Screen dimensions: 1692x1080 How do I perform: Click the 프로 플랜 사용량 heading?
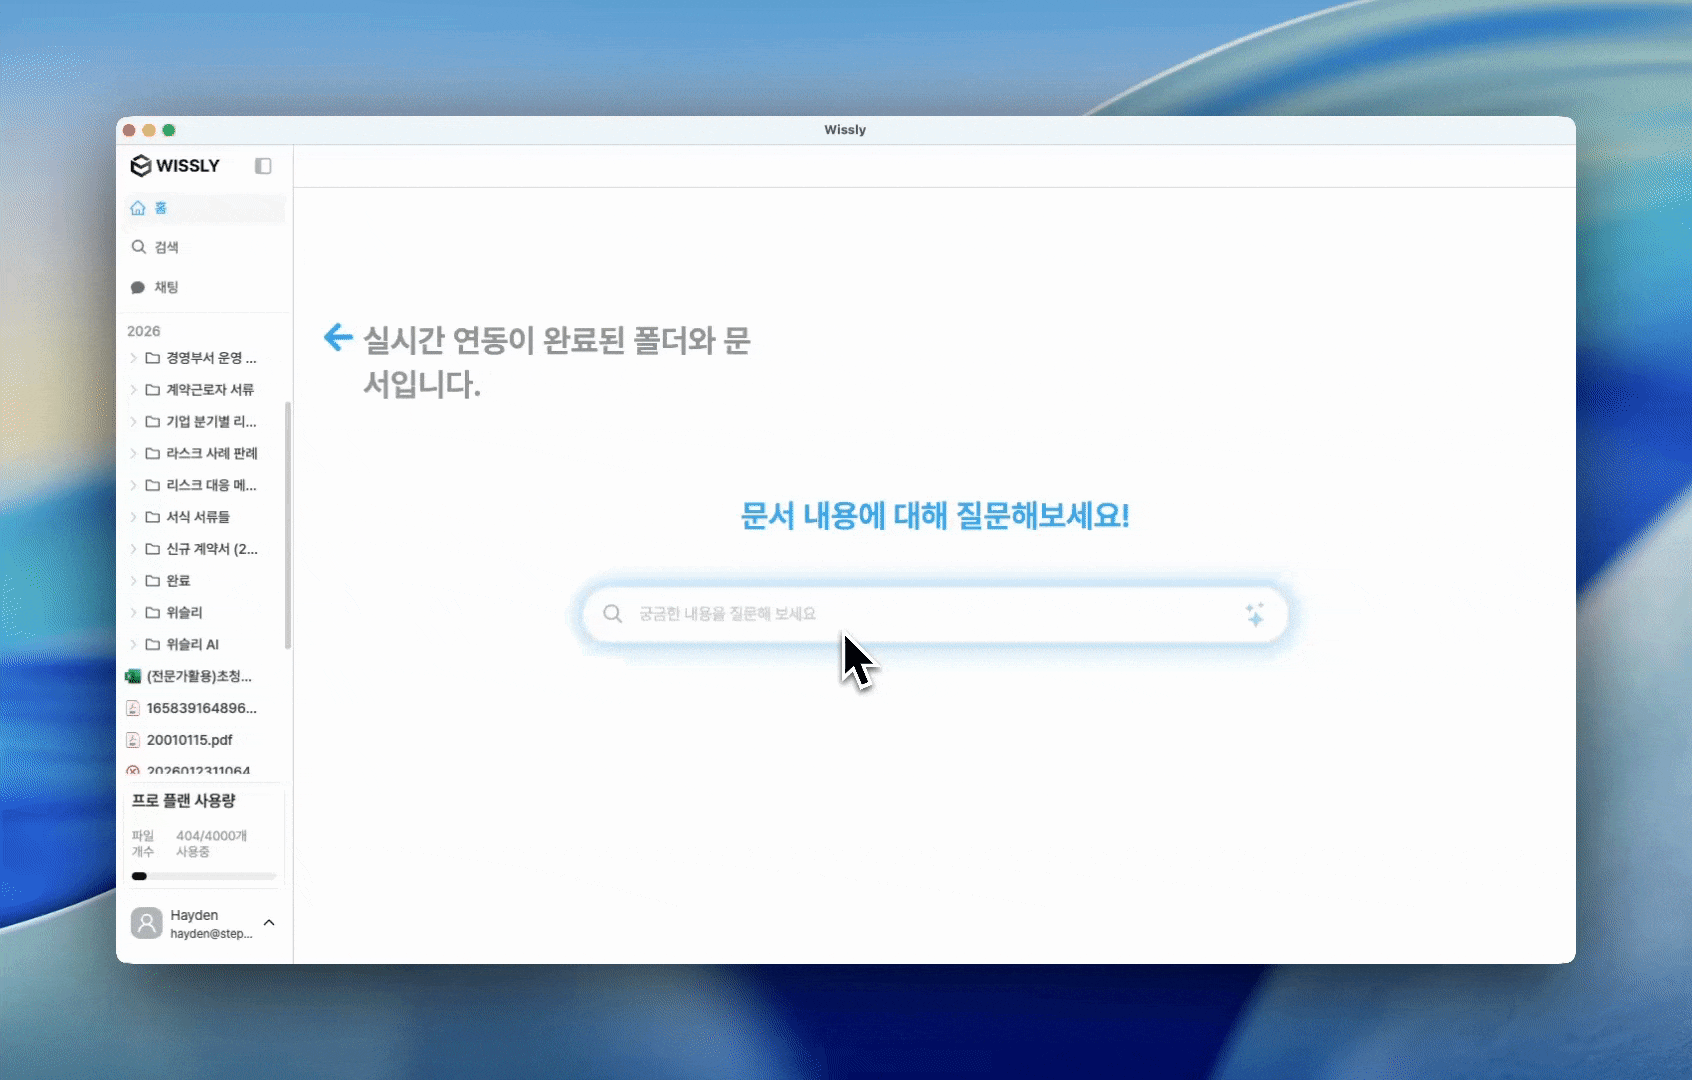pos(184,801)
